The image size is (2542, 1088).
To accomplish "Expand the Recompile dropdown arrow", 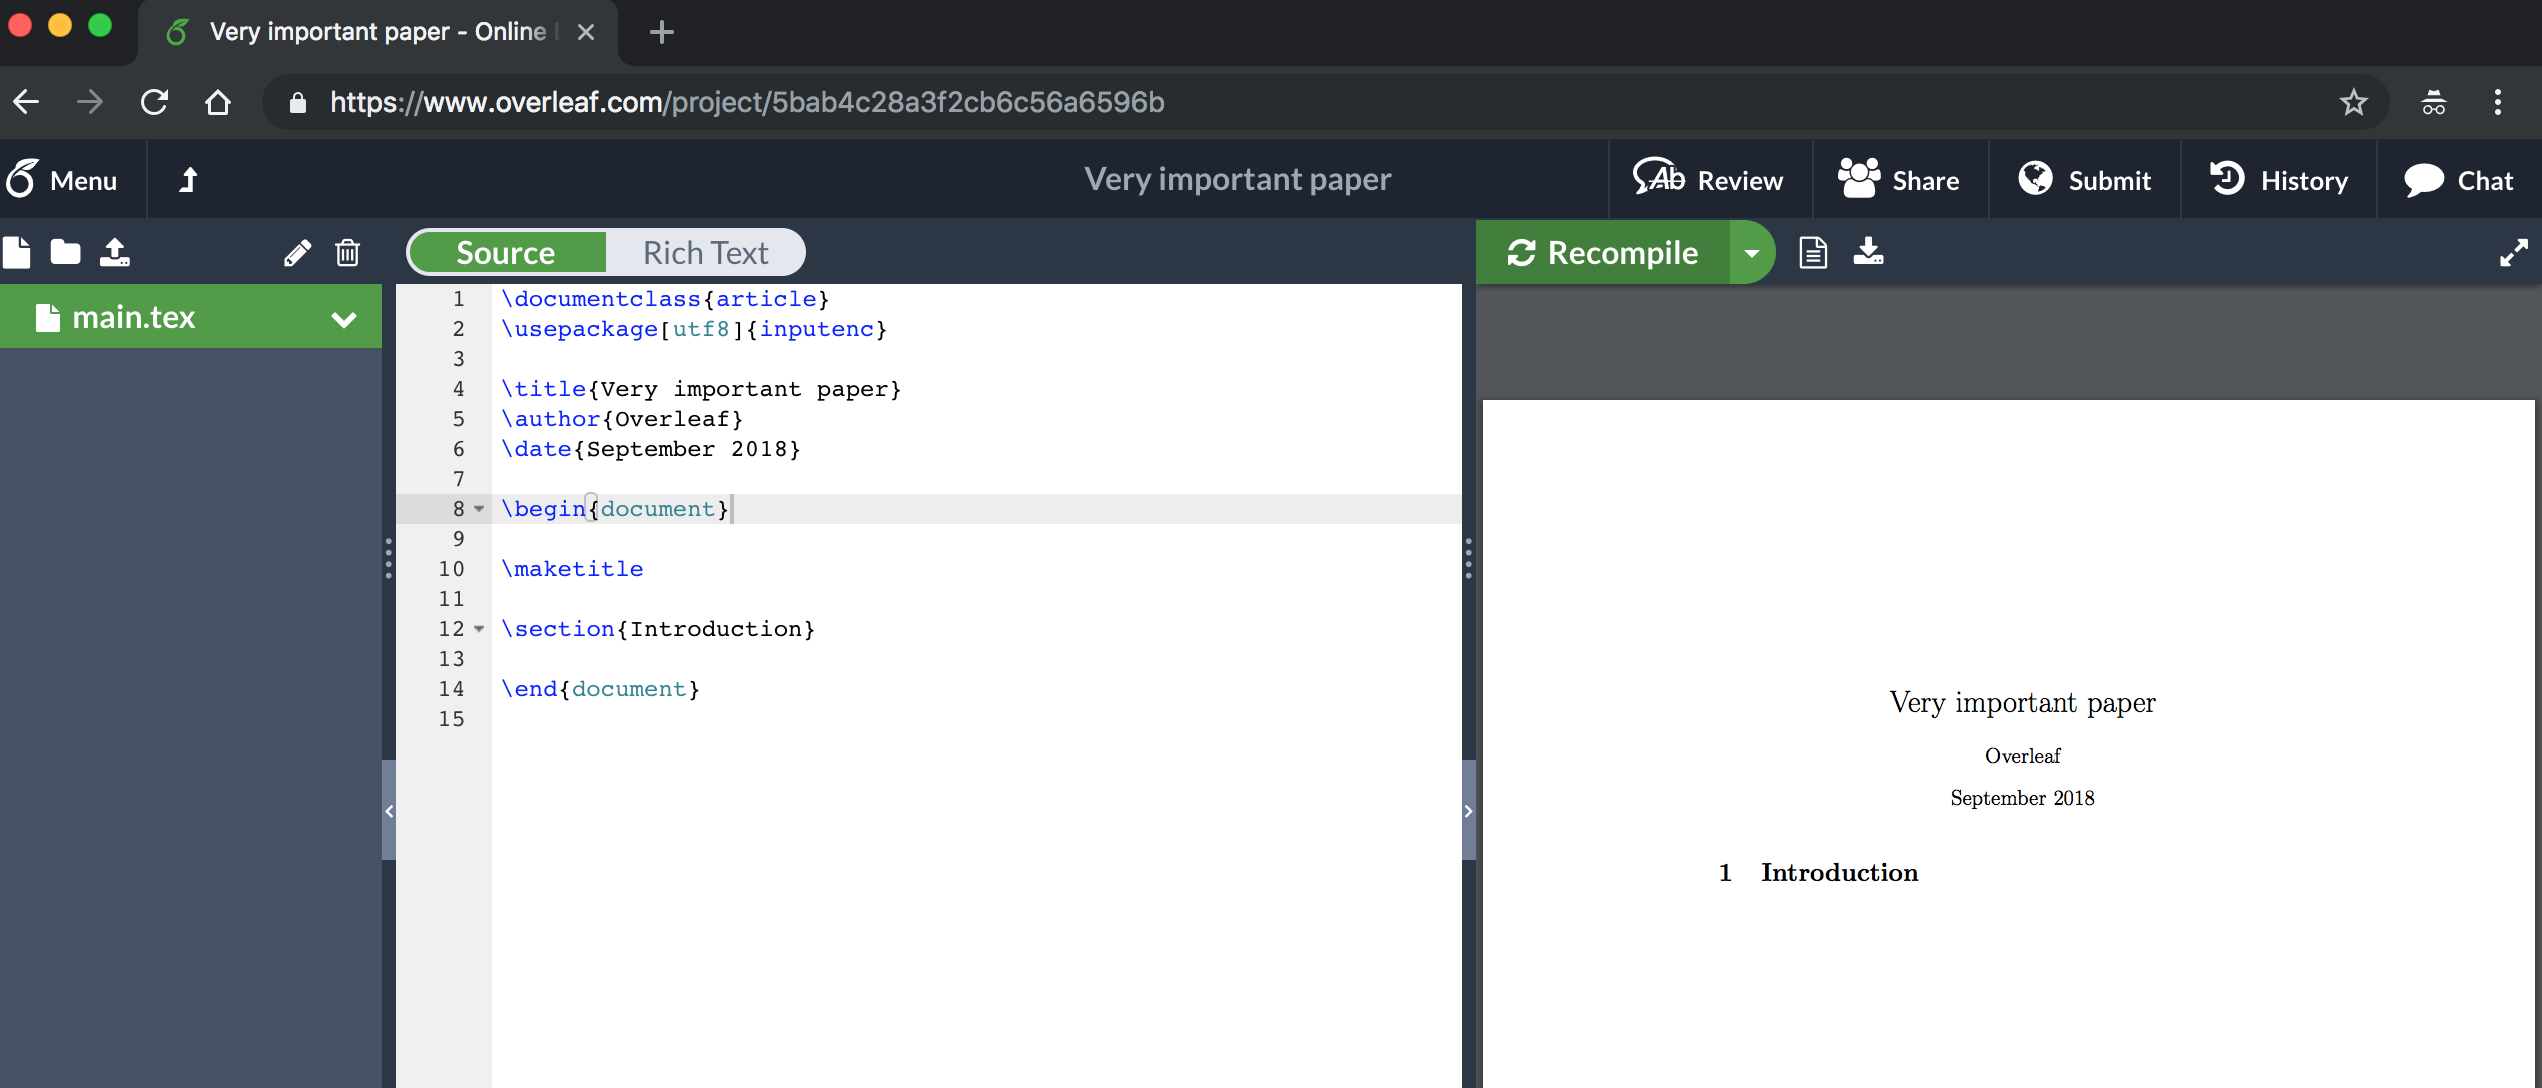I will [x=1751, y=251].
